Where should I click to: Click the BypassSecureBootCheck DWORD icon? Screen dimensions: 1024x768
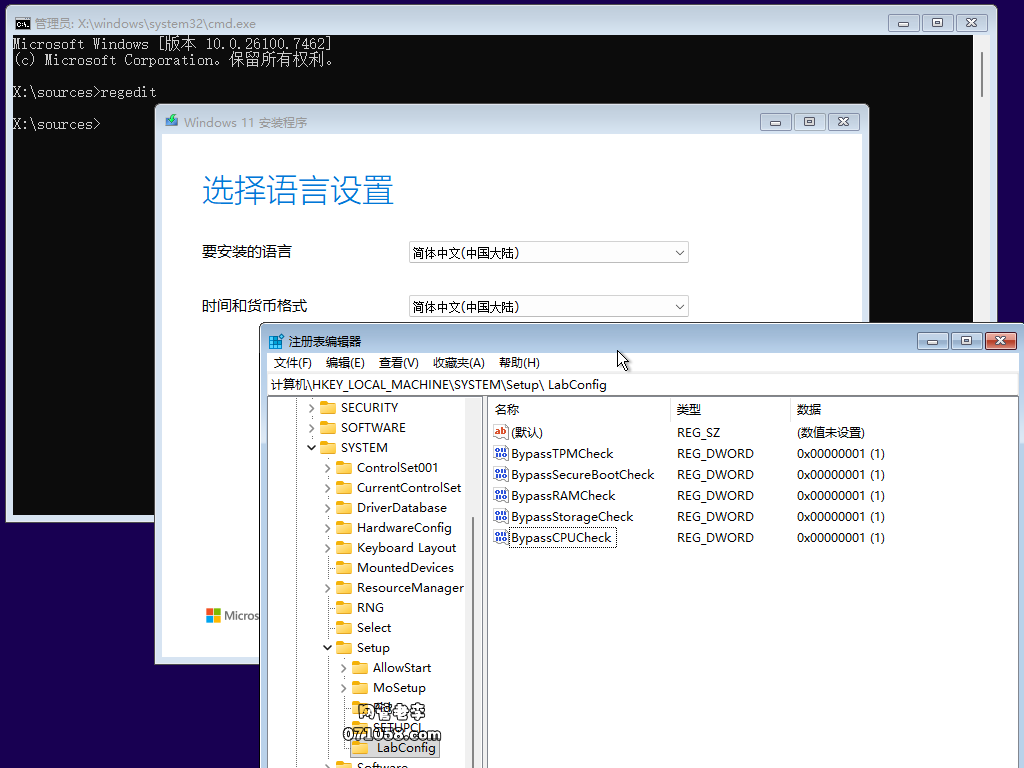tap(502, 475)
